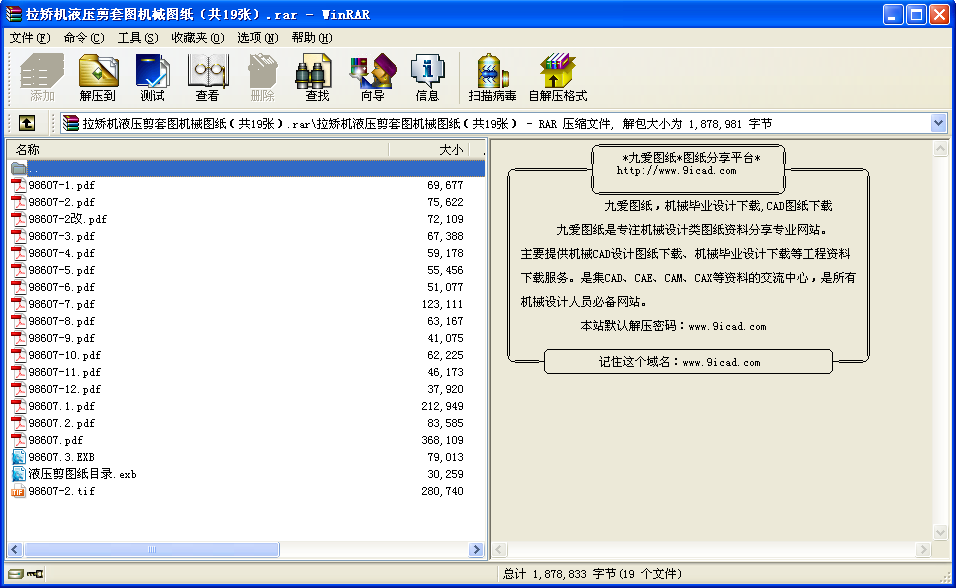Click the Test archive toolbar icon
This screenshot has width=956, height=588.
pyautogui.click(x=152, y=78)
